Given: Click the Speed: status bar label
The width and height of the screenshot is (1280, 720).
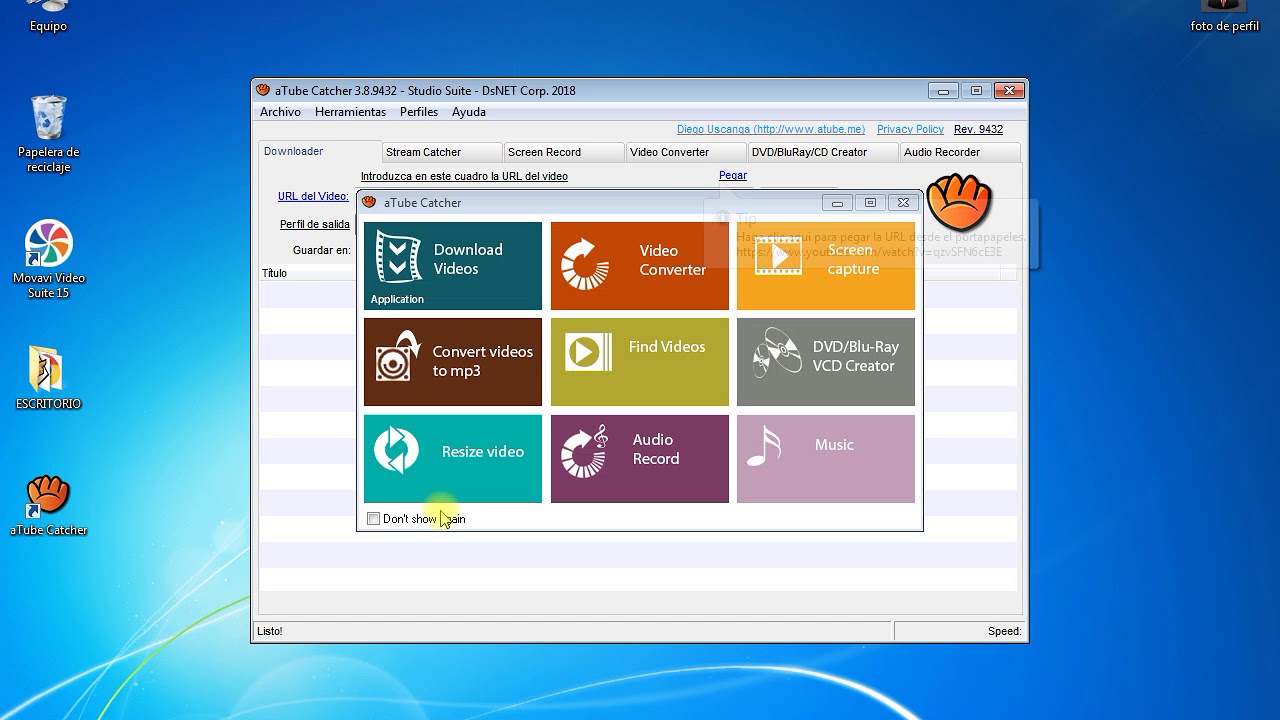Looking at the screenshot, I should [1004, 631].
